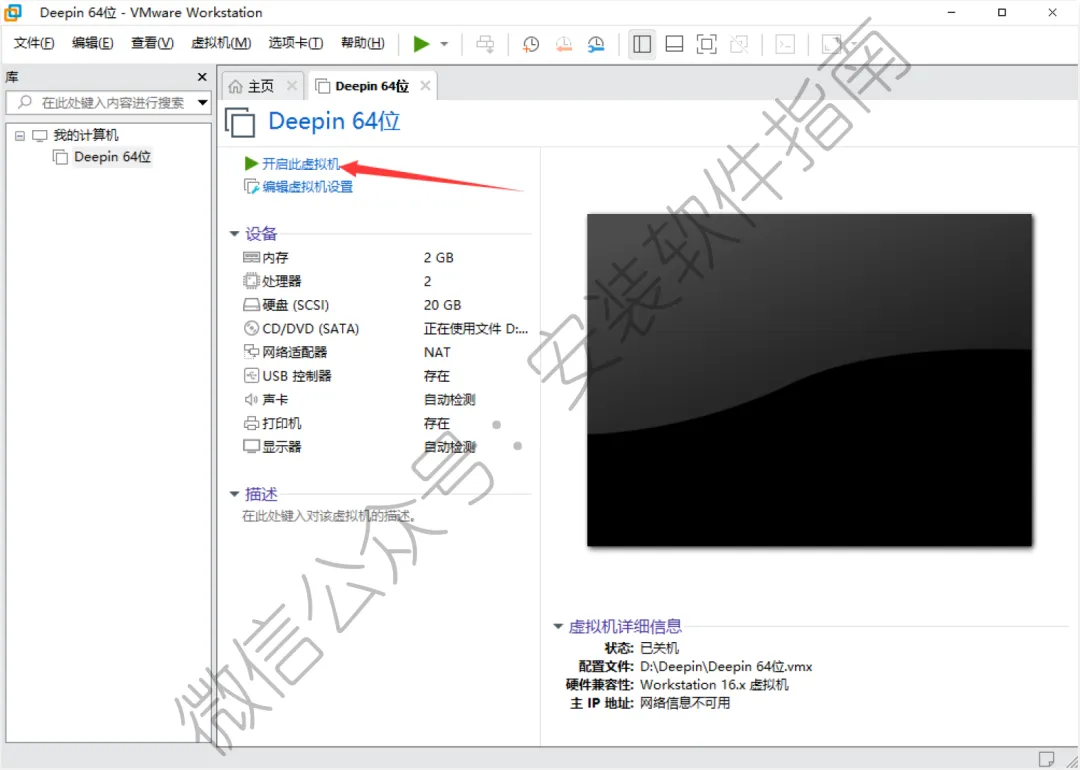Image resolution: width=1080 pixels, height=770 pixels.
Task: Select the USB 控制器 device row
Action: click(386, 376)
